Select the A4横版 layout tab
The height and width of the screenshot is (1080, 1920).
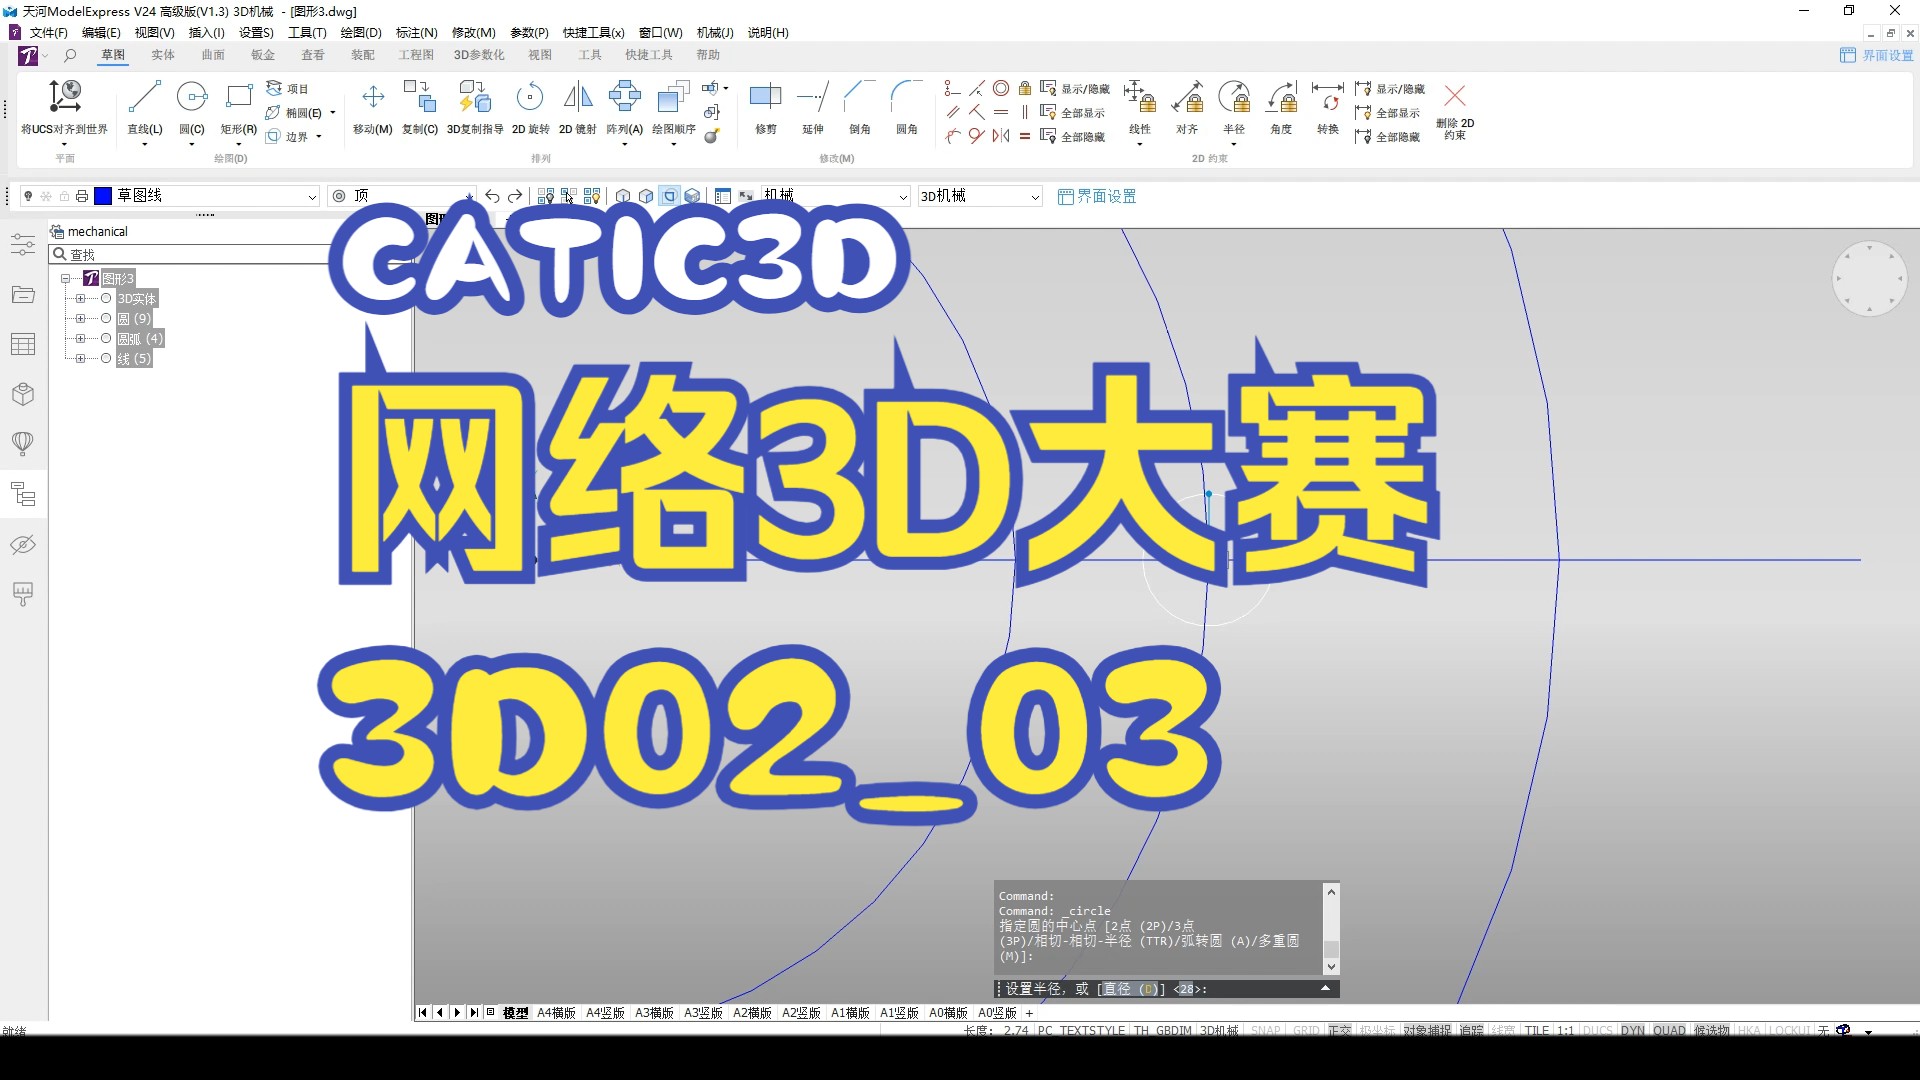pos(556,1013)
